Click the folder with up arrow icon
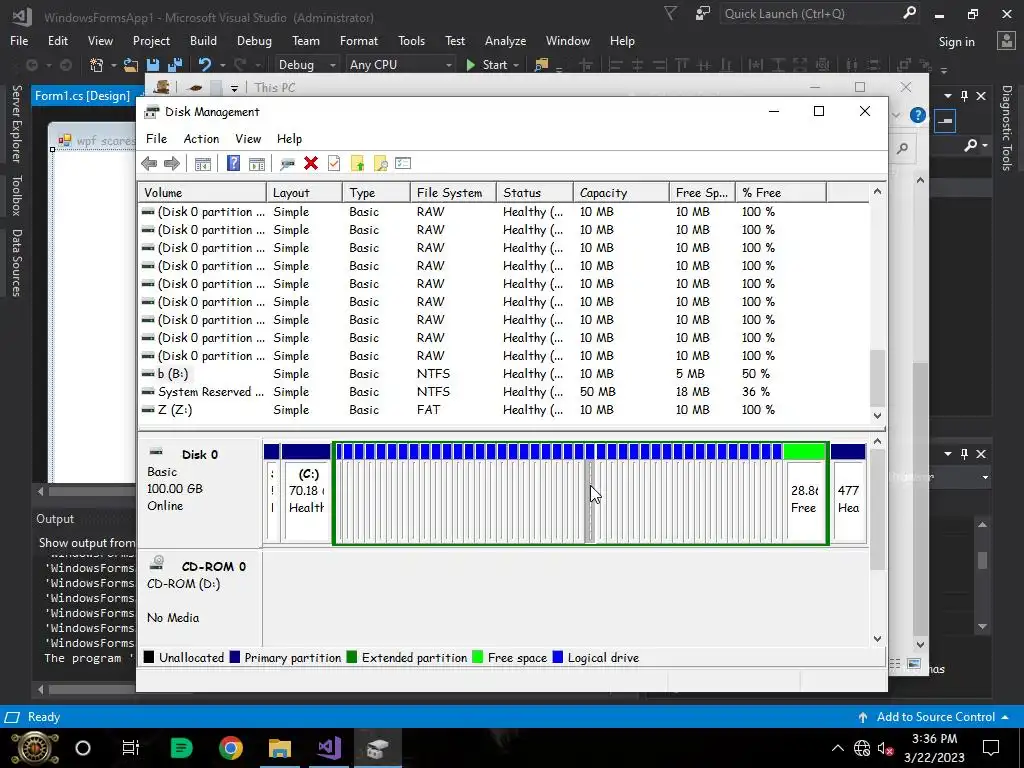 pos(357,163)
